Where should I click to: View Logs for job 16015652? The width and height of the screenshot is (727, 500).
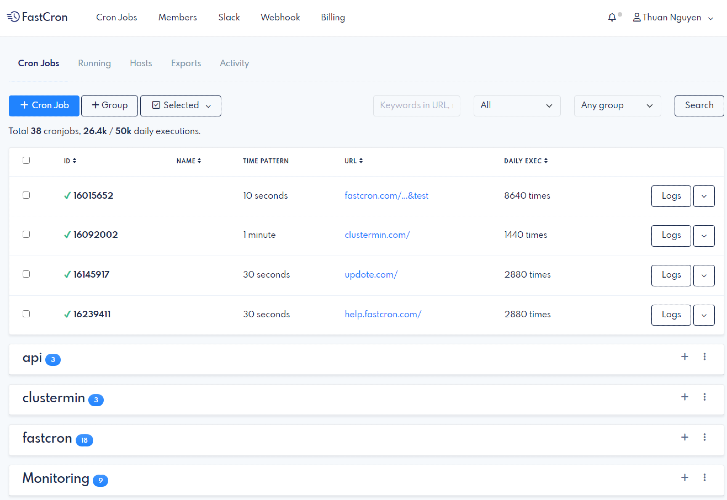coord(671,196)
